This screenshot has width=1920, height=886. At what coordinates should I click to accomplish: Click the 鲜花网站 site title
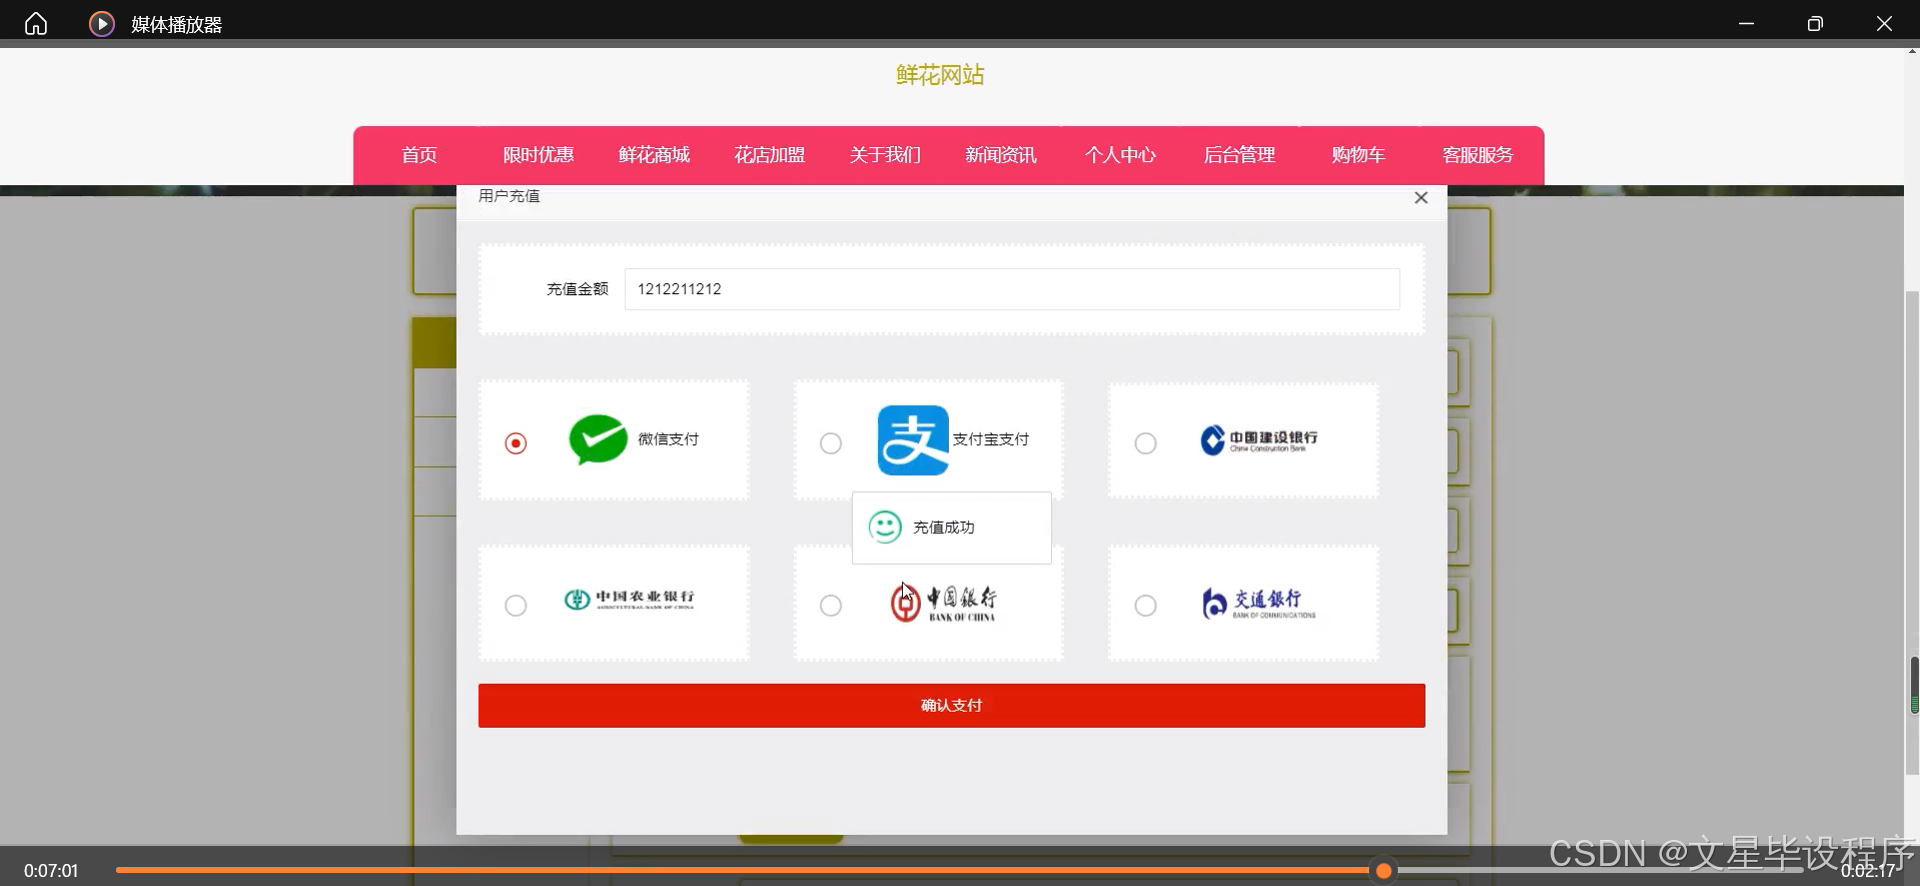coord(940,75)
